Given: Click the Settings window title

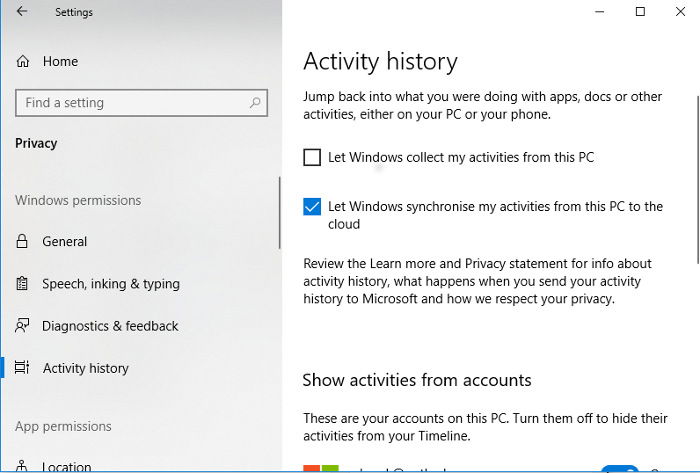Looking at the screenshot, I should point(74,12).
